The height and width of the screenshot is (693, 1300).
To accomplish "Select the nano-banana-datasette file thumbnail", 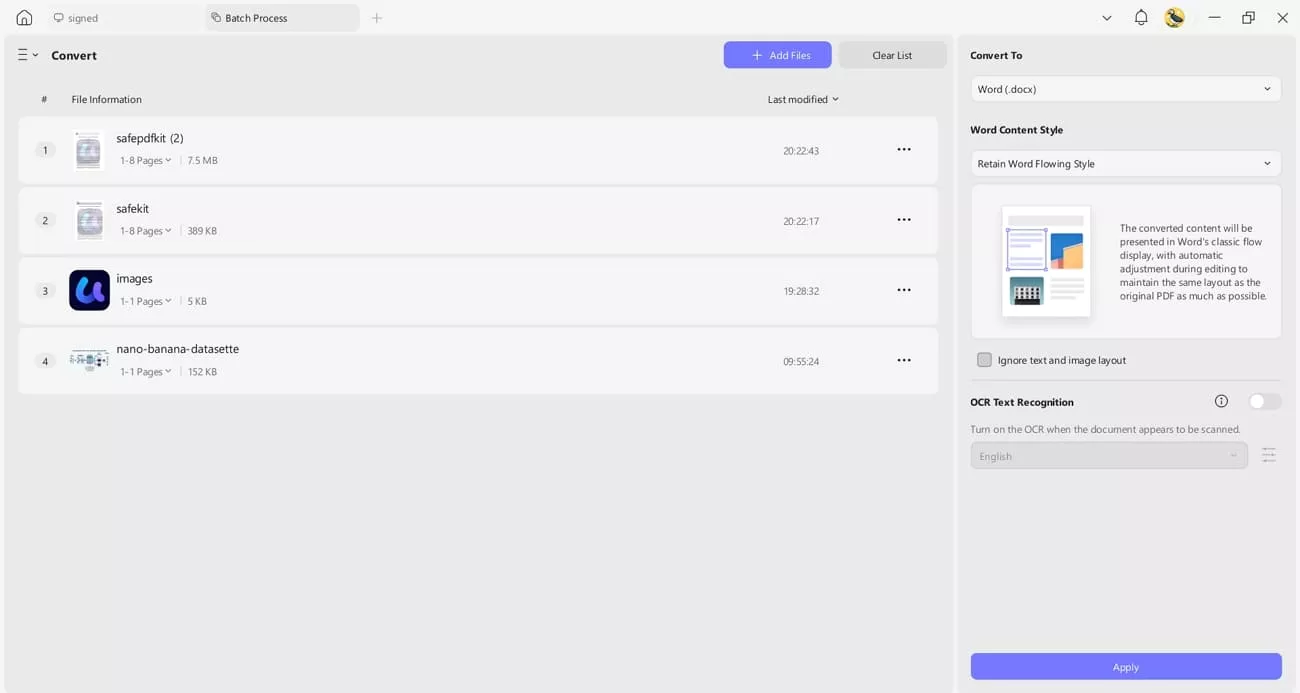I will pyautogui.click(x=89, y=360).
